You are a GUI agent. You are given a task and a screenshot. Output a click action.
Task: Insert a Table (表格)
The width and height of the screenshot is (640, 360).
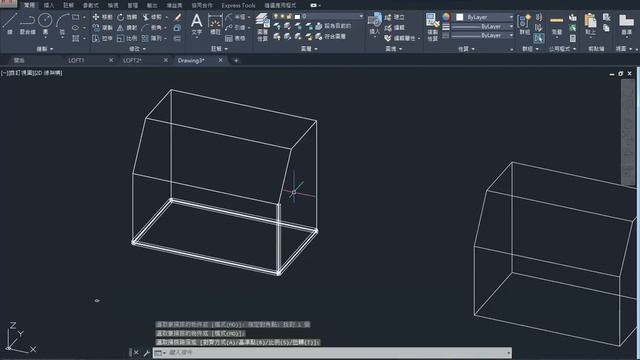tap(235, 38)
